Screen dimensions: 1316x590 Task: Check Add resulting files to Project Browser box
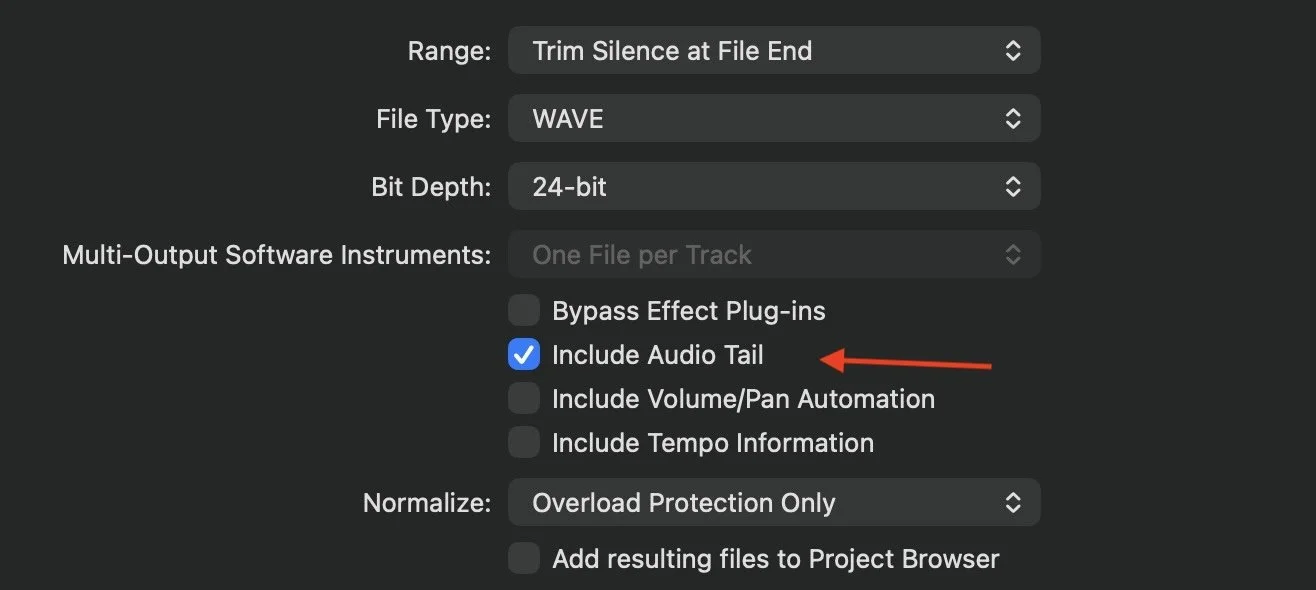524,558
